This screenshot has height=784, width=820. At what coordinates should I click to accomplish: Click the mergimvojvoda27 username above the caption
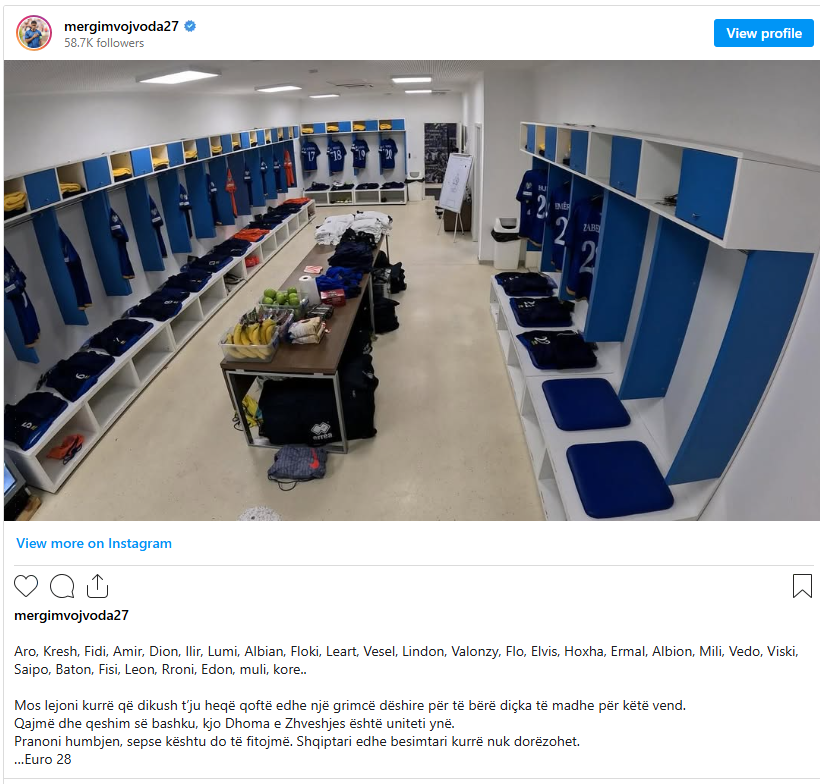pos(71,616)
